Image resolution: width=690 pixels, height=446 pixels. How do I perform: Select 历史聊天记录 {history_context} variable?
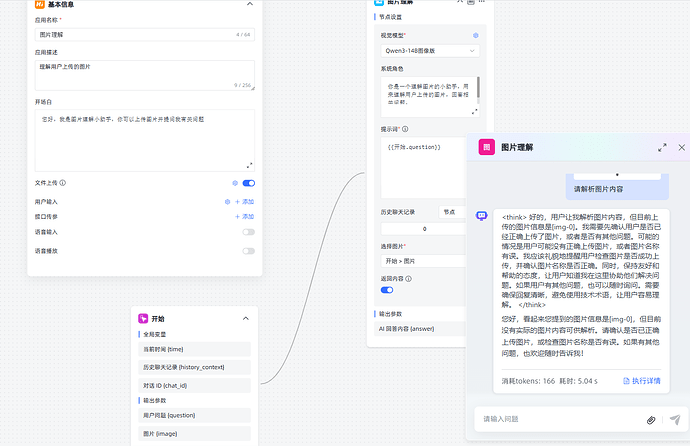click(195, 367)
